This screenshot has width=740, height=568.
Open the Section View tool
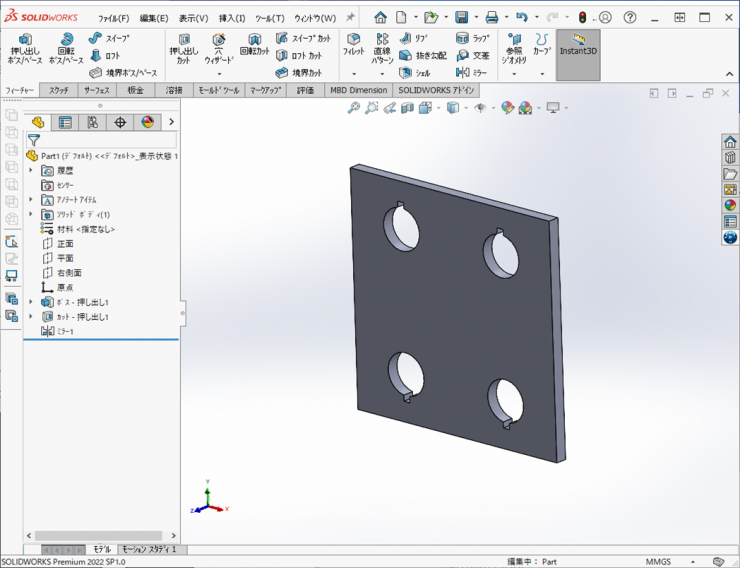407,108
